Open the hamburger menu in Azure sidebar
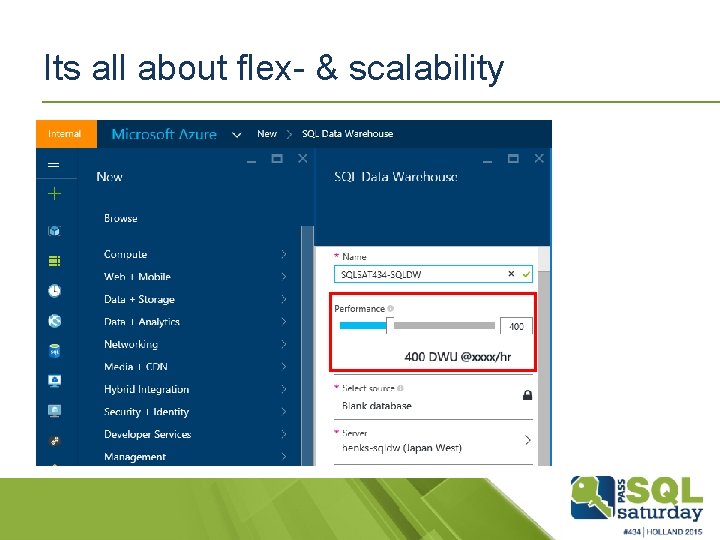 tap(54, 165)
